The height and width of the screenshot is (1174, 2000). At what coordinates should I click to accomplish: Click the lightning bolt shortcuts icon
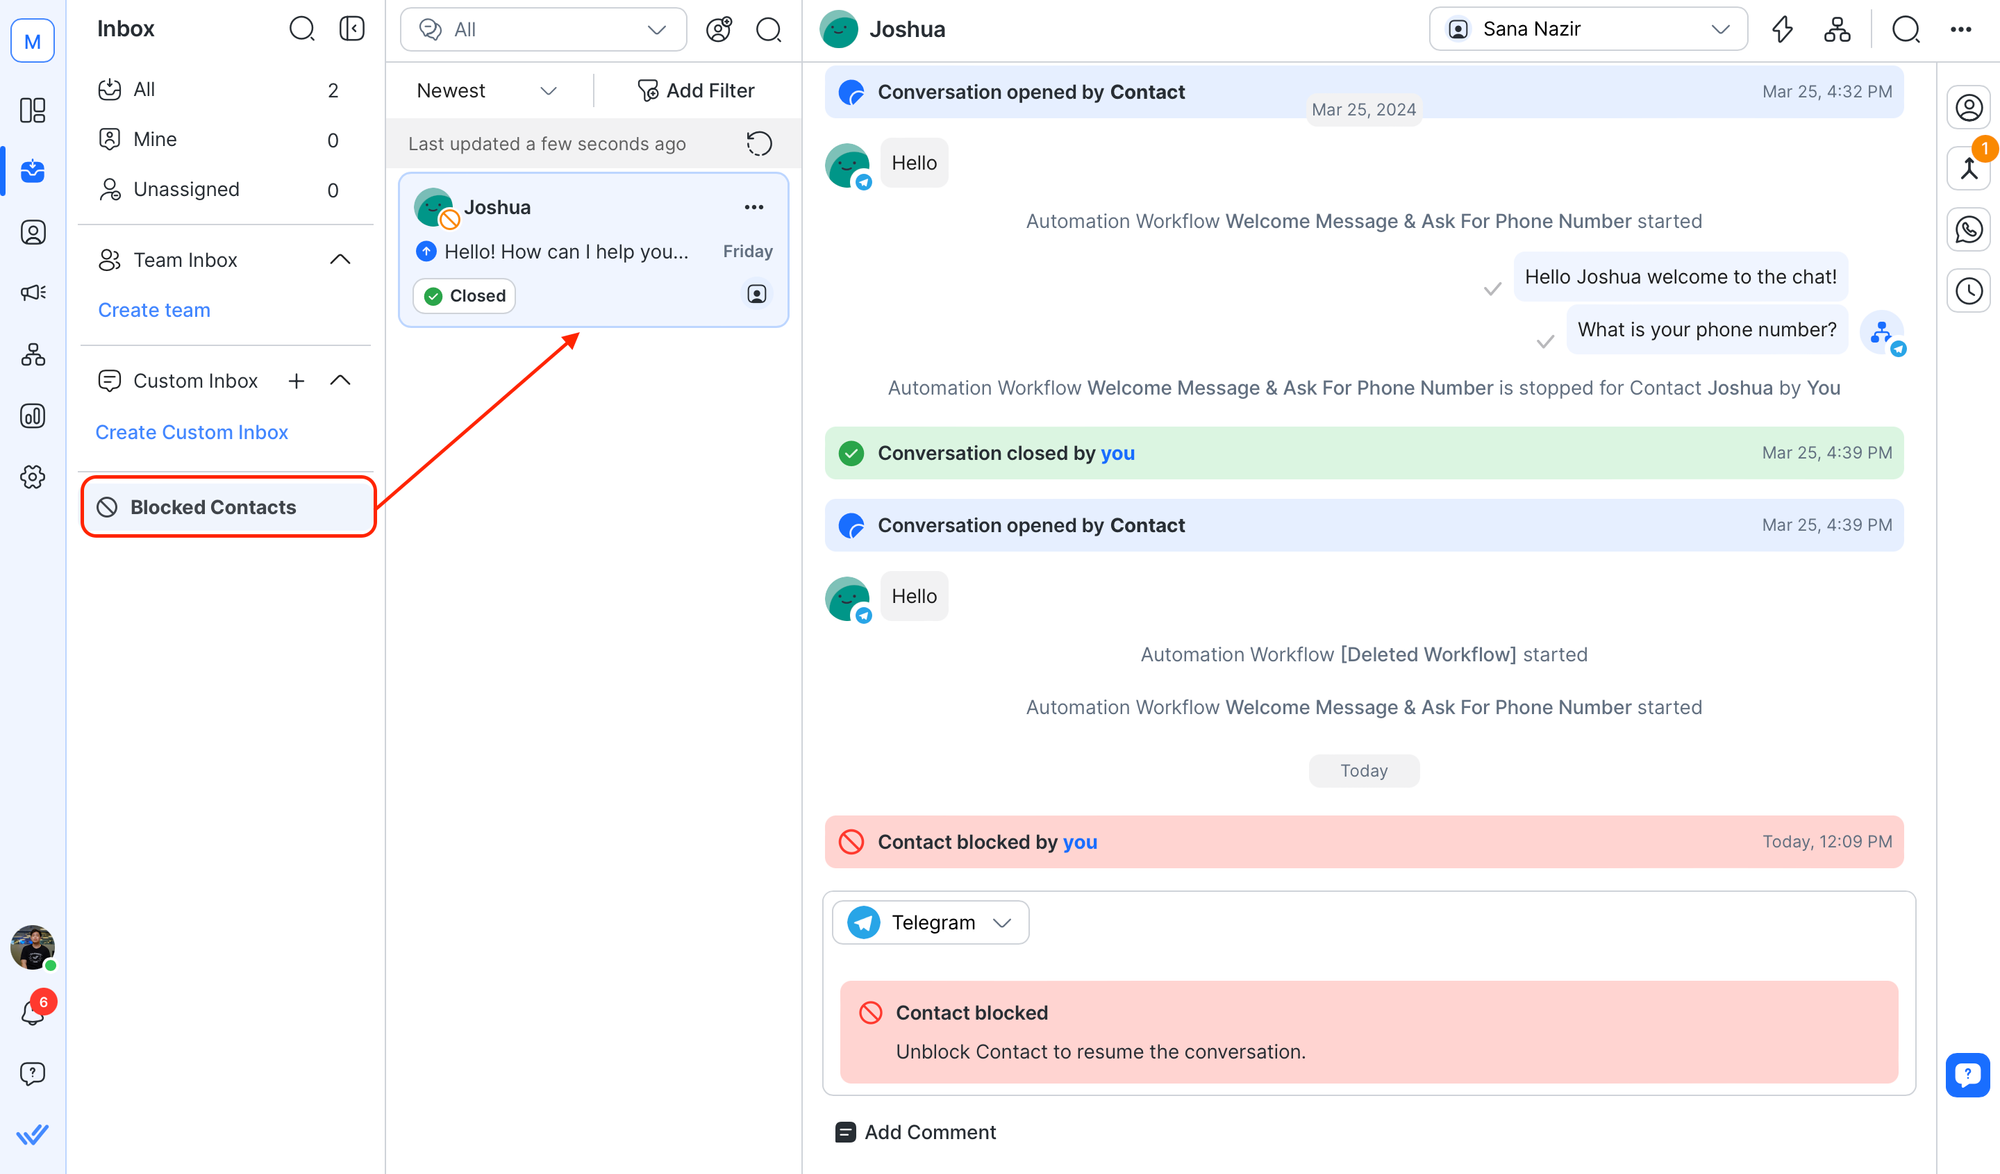(x=1782, y=29)
